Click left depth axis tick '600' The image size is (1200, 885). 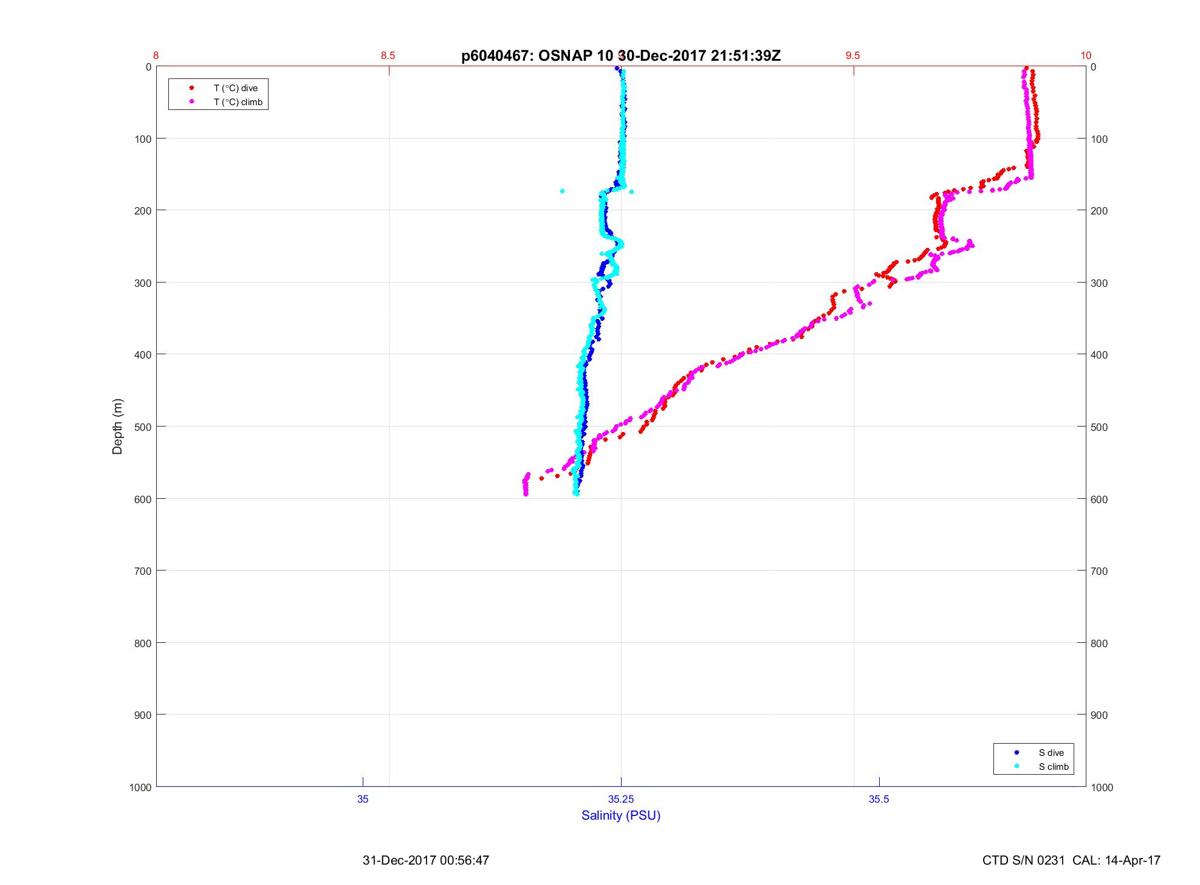[x=141, y=499]
